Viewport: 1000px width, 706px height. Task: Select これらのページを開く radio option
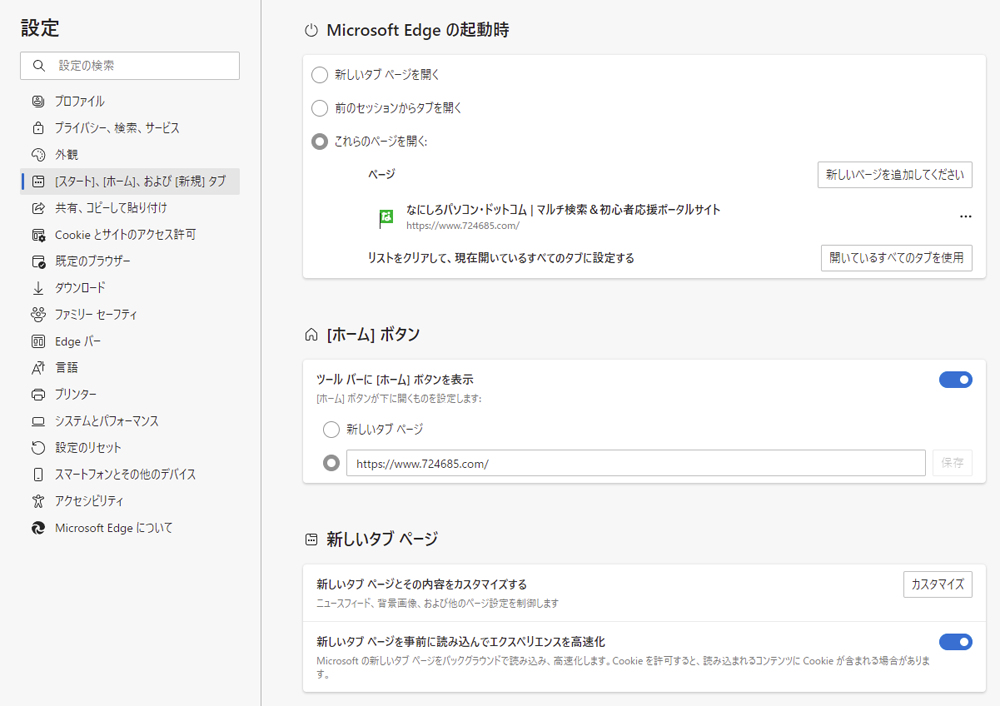click(x=320, y=141)
